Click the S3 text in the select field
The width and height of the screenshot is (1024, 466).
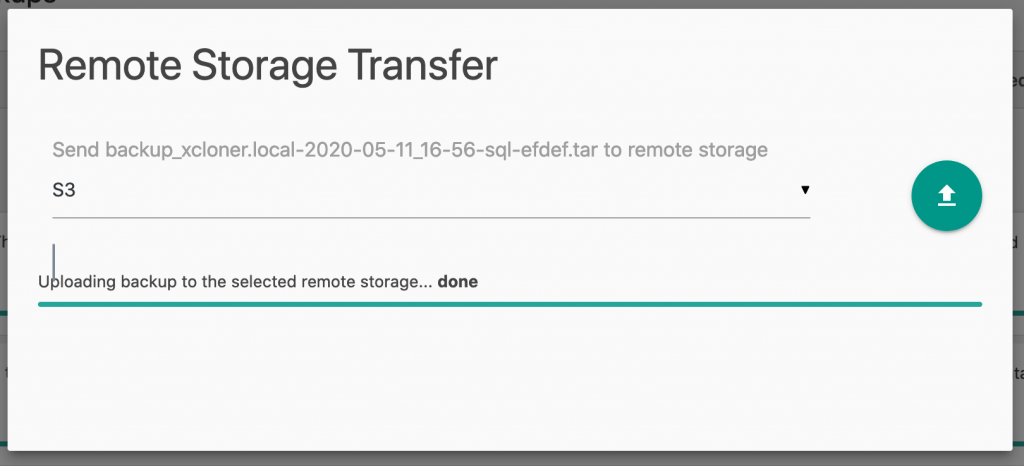coord(64,191)
